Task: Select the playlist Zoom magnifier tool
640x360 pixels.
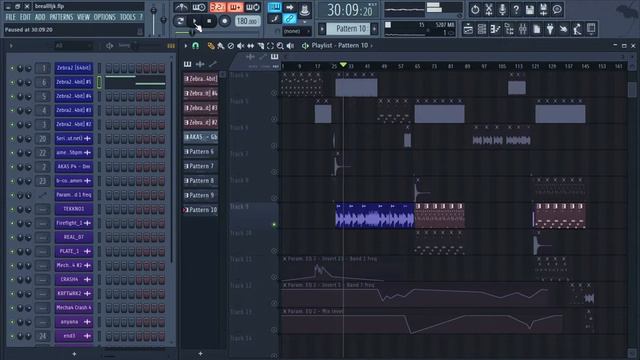Action: [x=280, y=46]
